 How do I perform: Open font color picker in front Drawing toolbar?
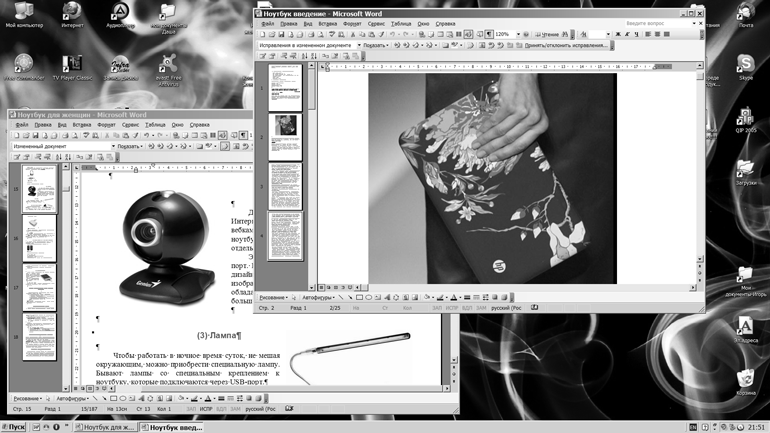click(460, 297)
